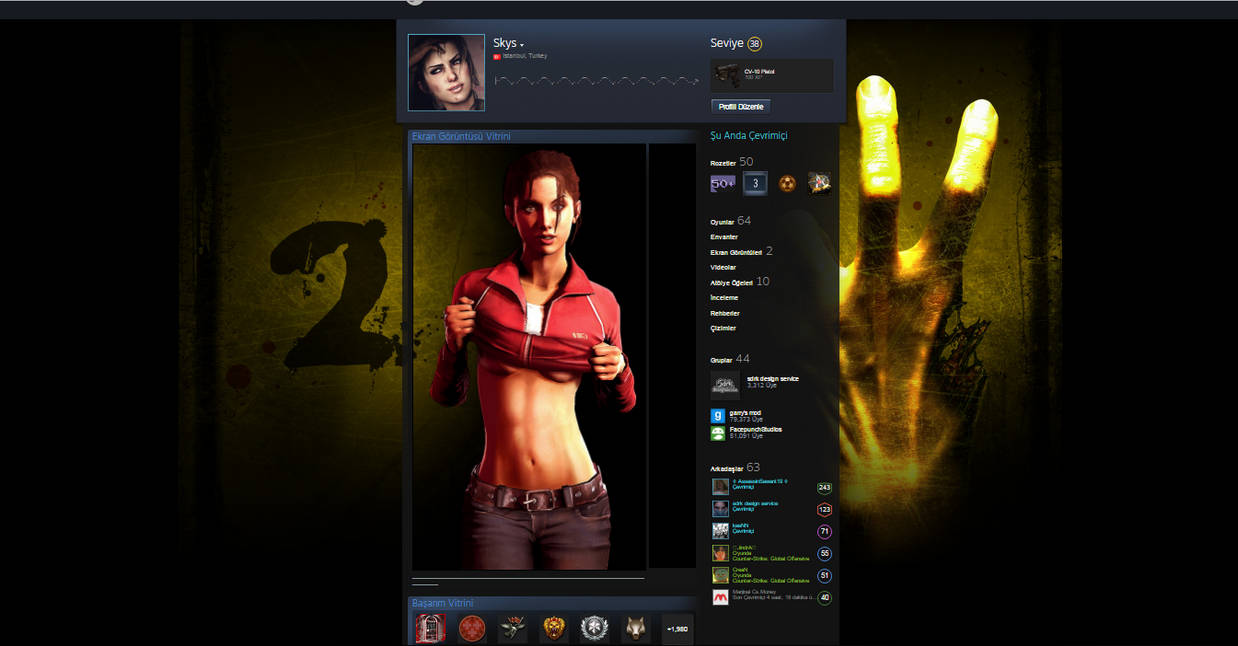
Task: Open the Rozetler badges link
Action: (723, 163)
